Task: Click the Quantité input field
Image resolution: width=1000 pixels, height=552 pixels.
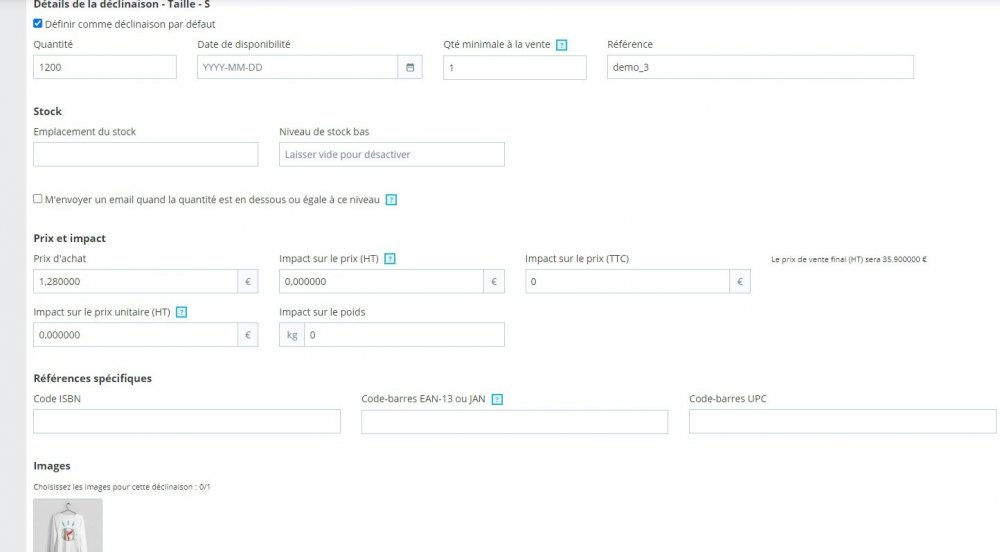Action: pos(105,67)
